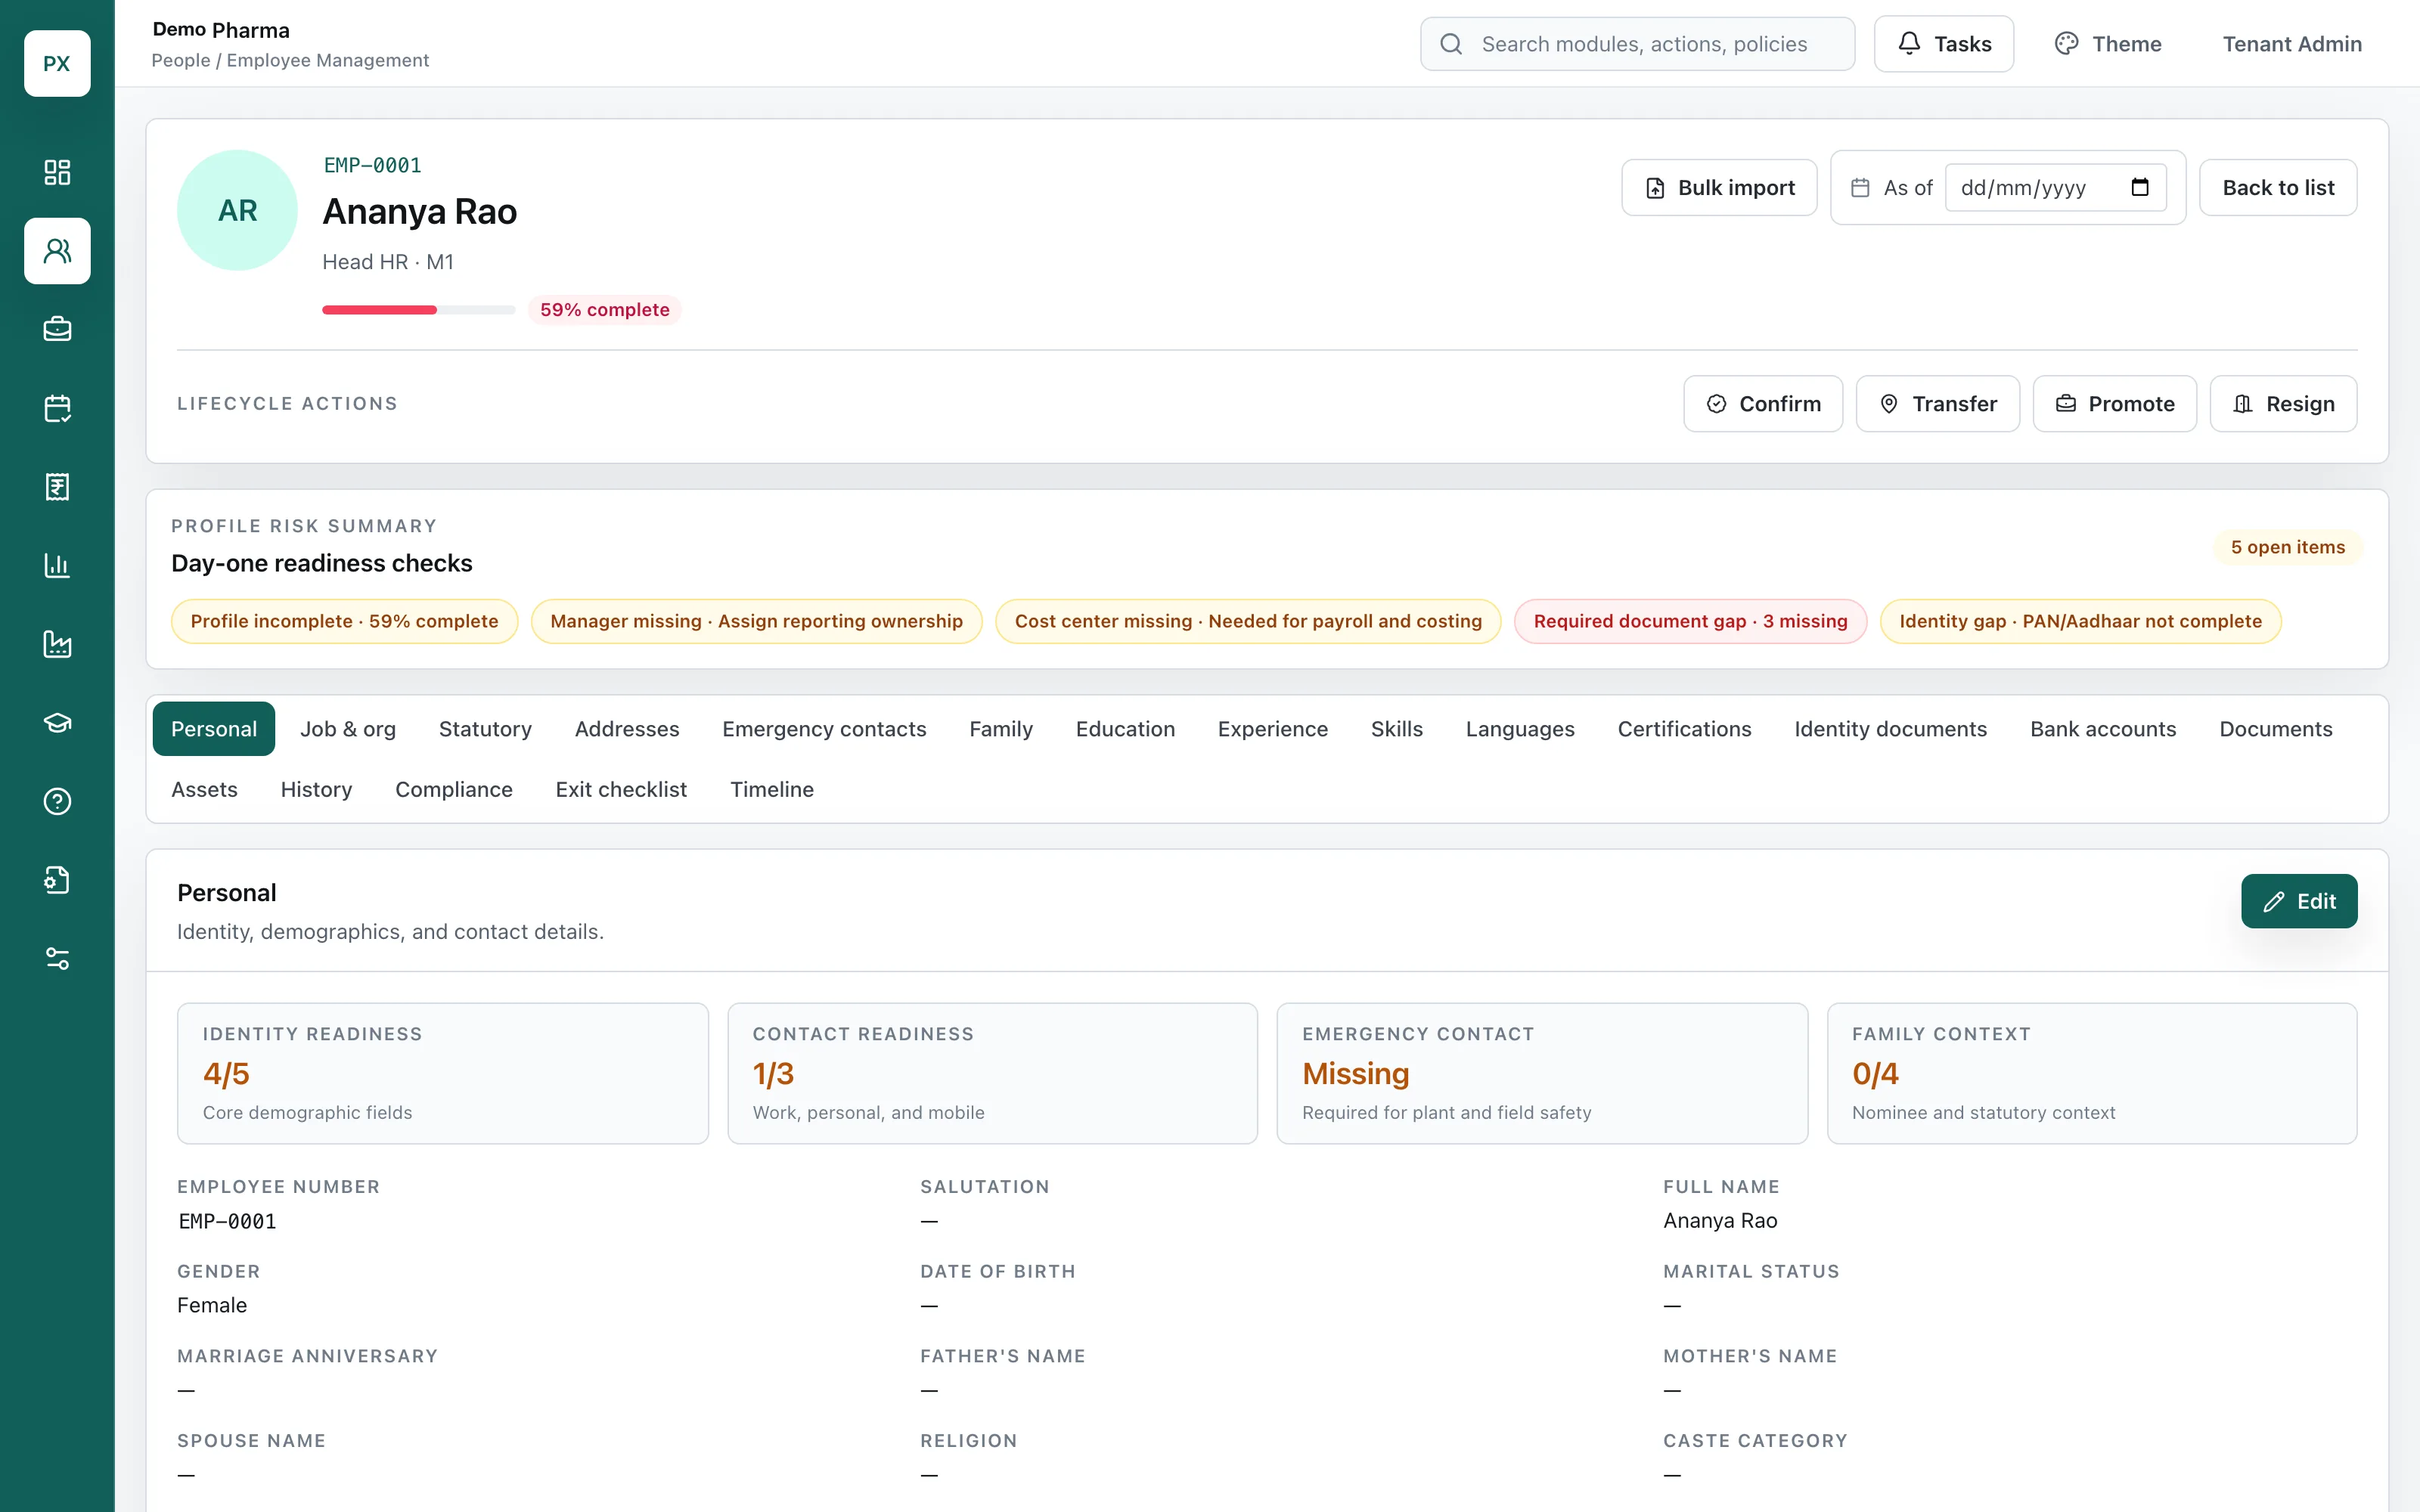The height and width of the screenshot is (1512, 2420).
Task: Open the rupee receipt payroll icon
Action: pyautogui.click(x=57, y=487)
